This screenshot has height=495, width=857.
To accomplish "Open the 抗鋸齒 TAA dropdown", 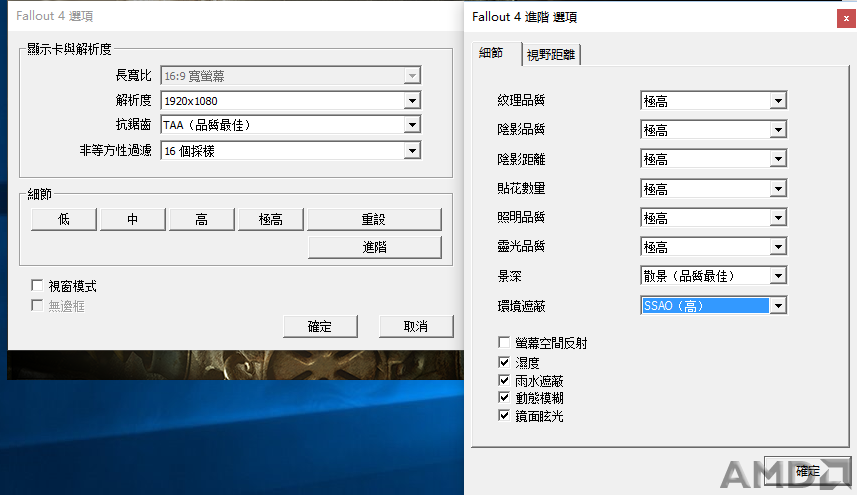I will click(x=290, y=125).
